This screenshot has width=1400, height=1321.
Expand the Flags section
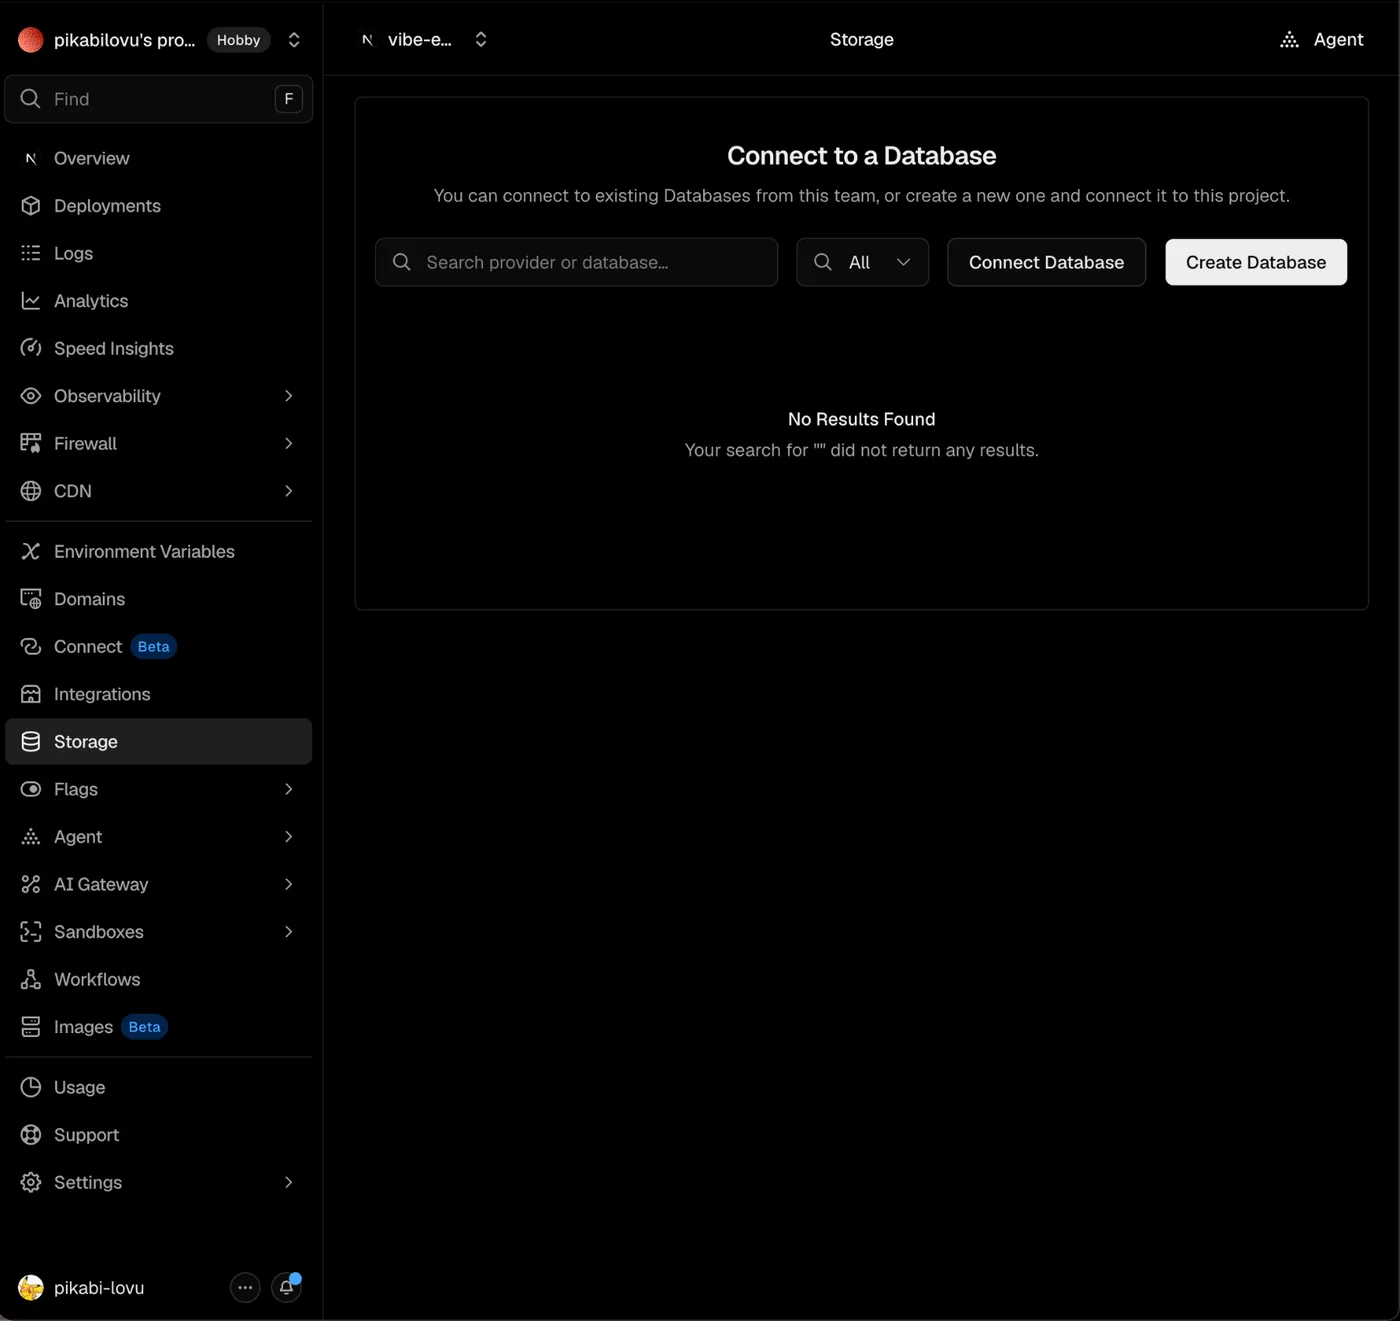(x=288, y=789)
